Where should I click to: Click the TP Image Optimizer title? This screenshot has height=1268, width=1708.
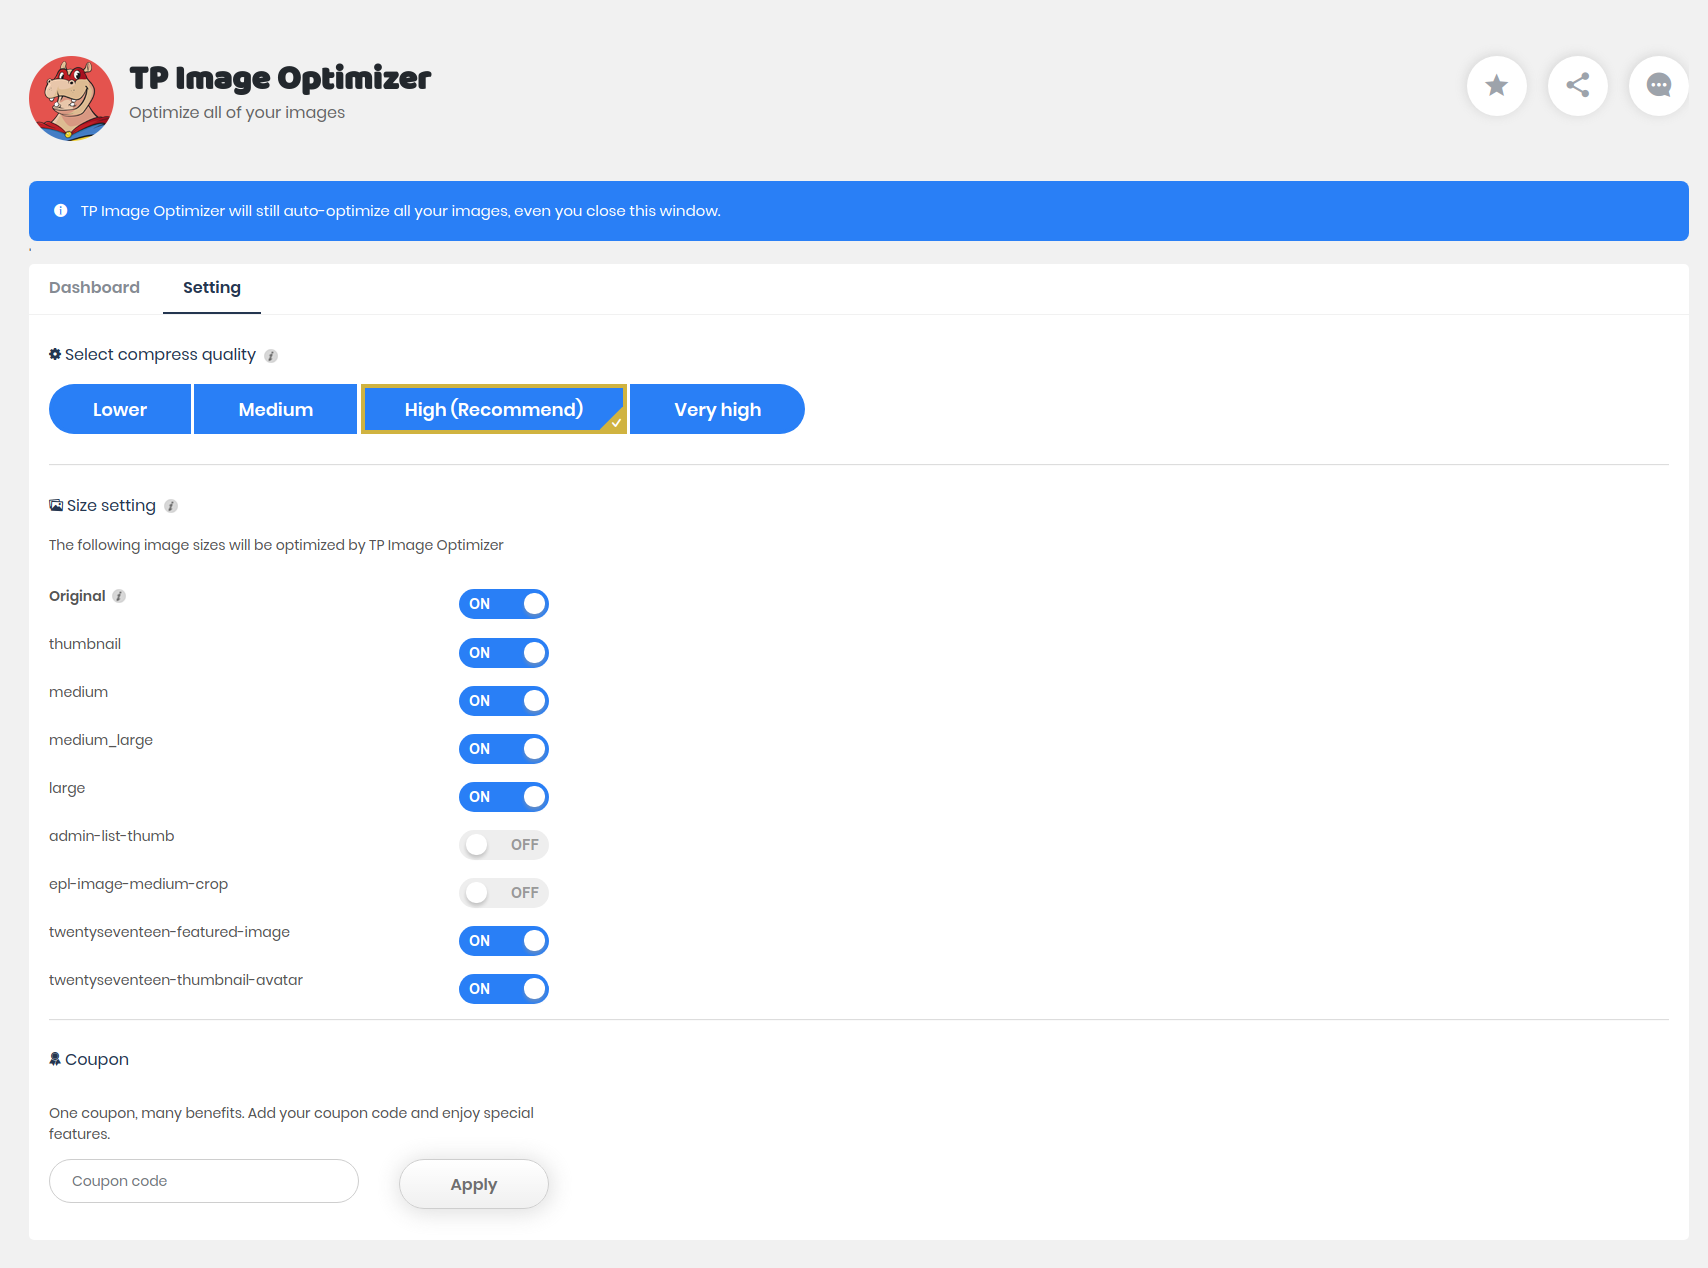(x=280, y=78)
